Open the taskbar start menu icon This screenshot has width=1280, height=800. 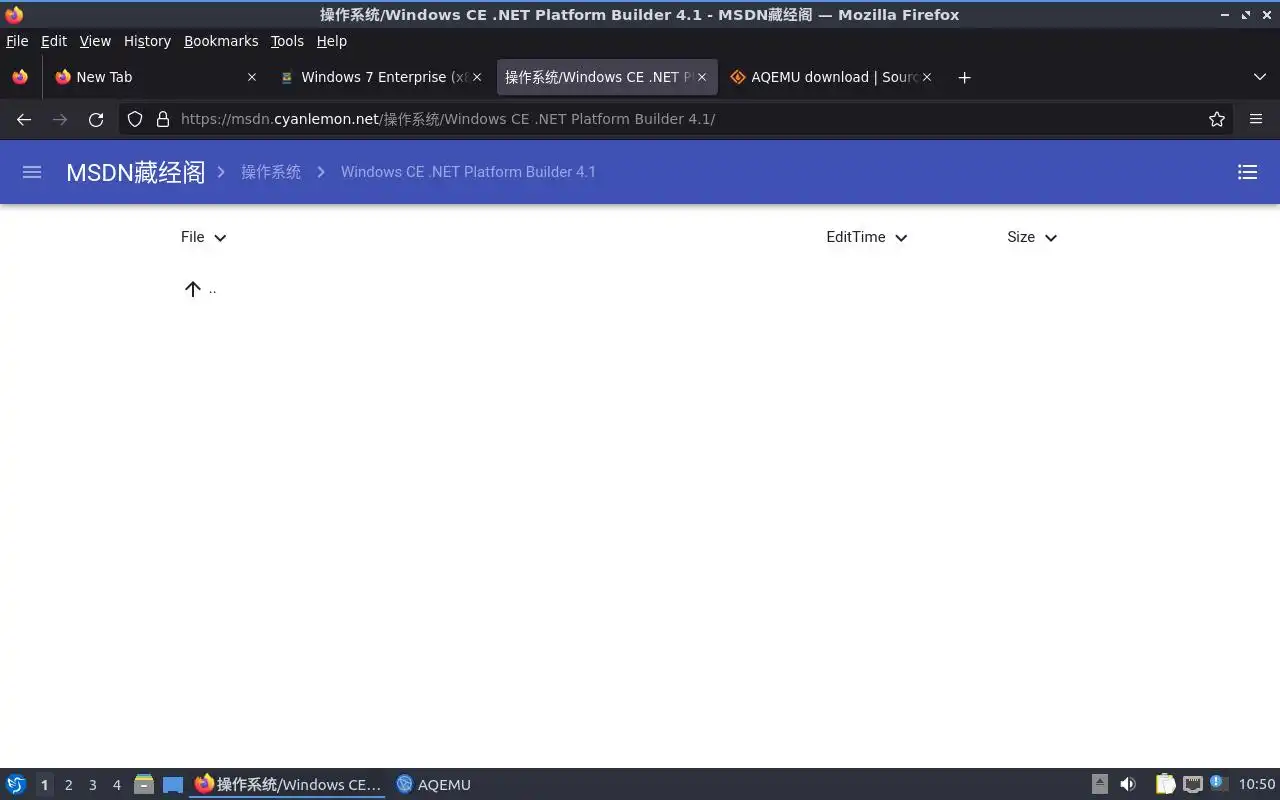click(16, 785)
